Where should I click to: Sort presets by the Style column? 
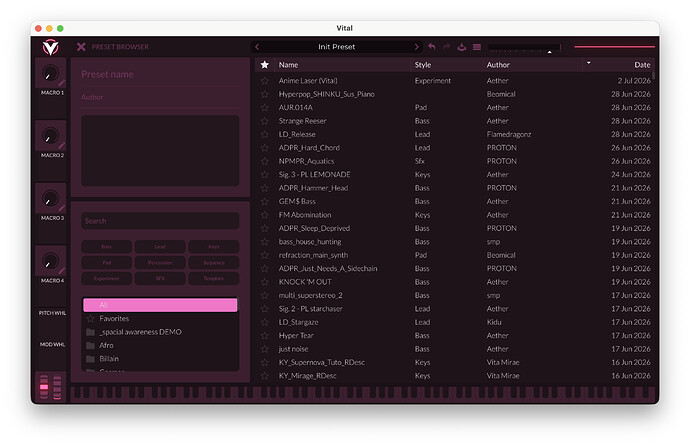coord(423,65)
